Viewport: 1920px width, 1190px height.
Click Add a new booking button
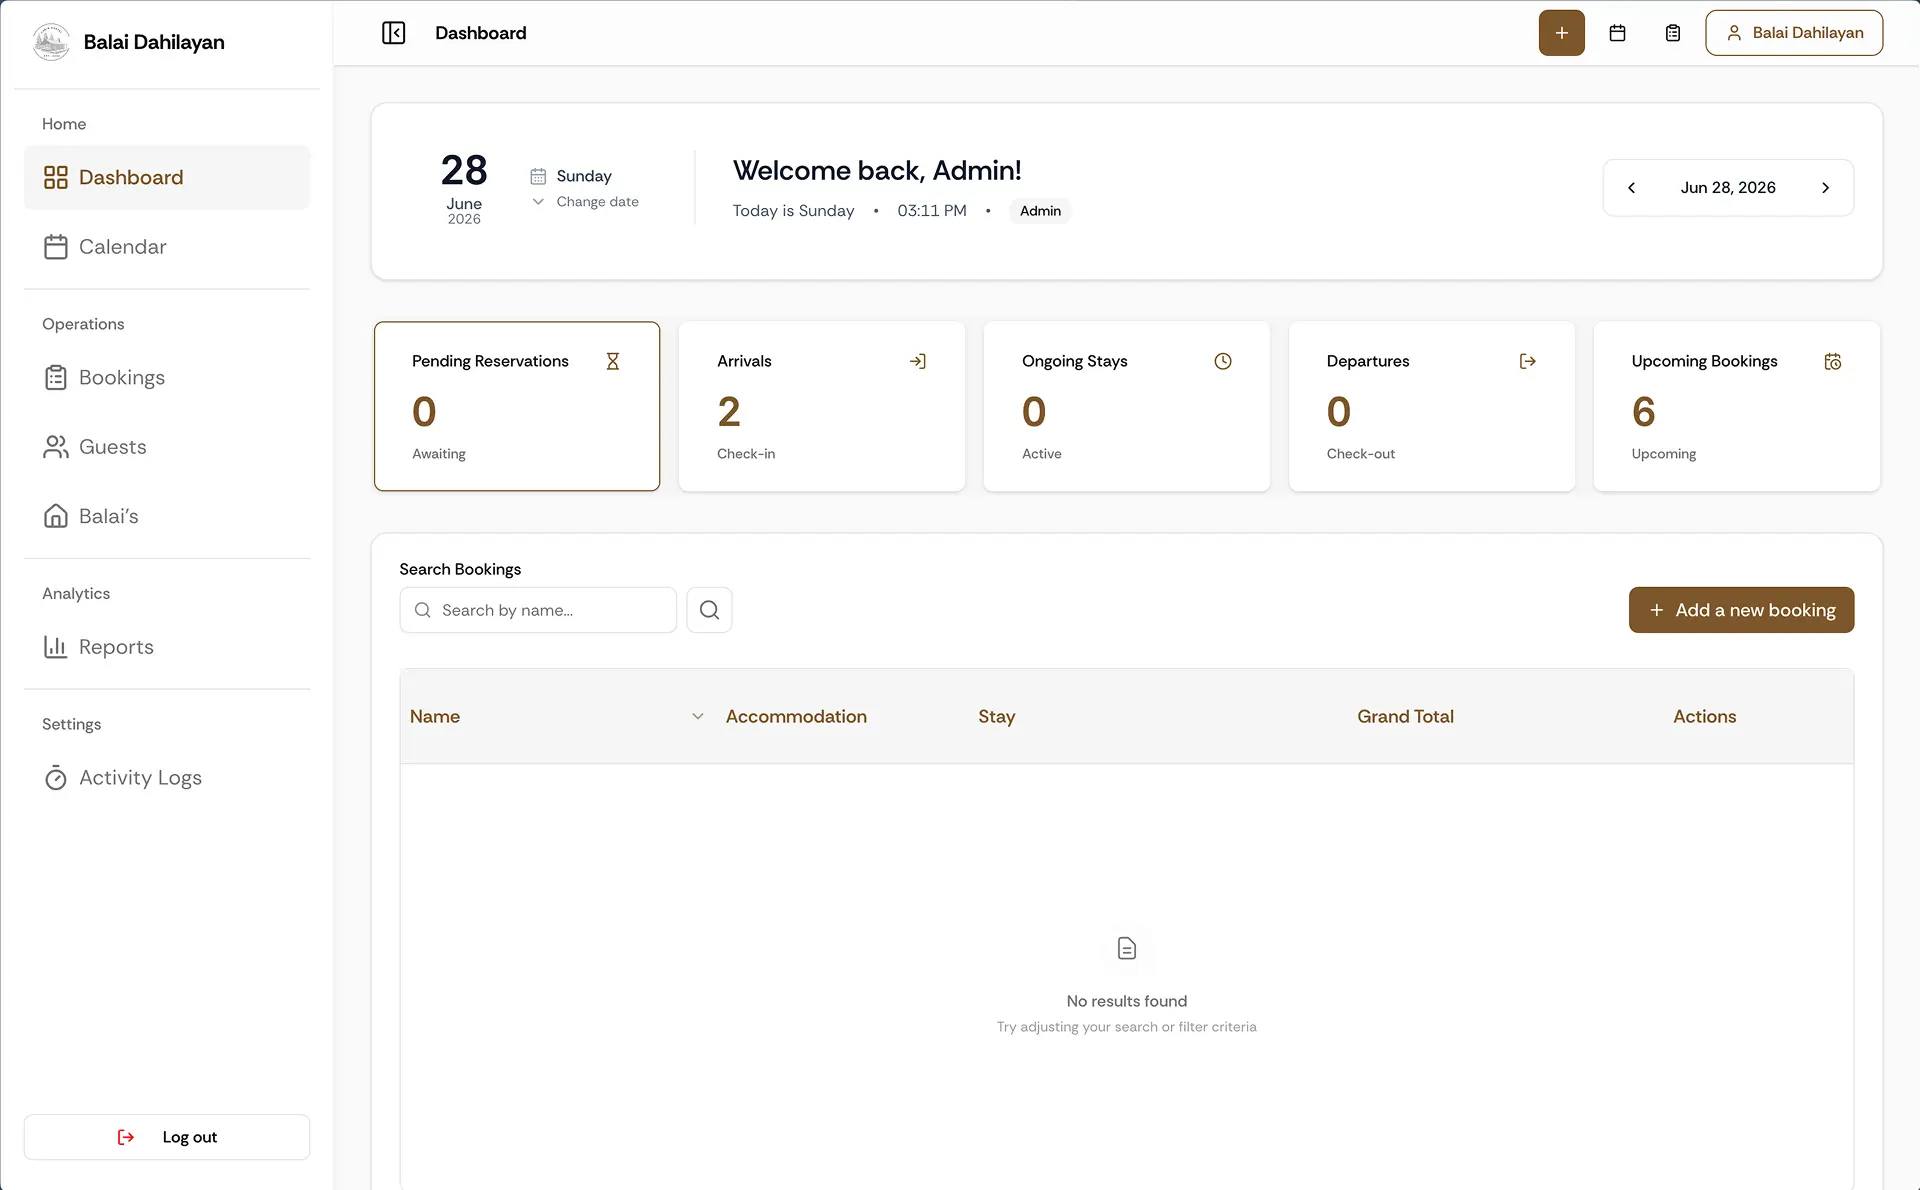coord(1741,610)
